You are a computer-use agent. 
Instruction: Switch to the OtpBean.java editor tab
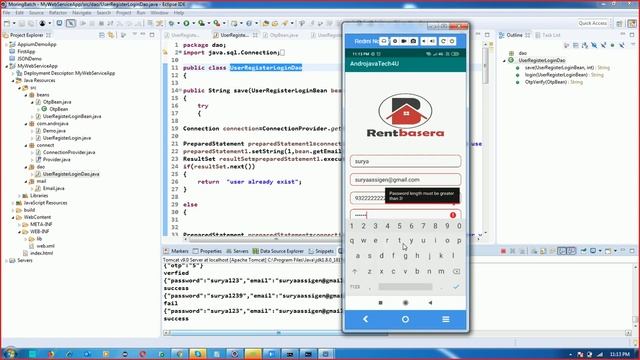(x=283, y=35)
